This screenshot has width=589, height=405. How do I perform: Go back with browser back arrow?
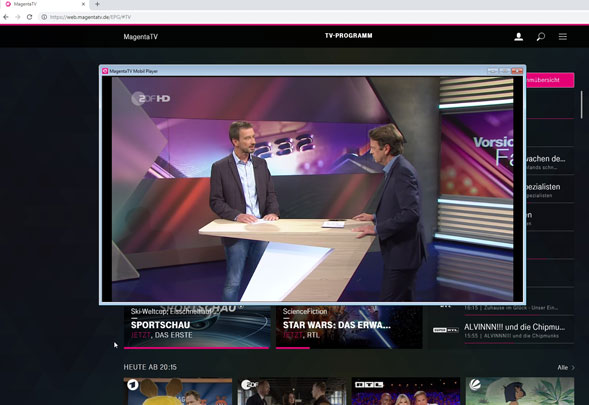coord(6,17)
